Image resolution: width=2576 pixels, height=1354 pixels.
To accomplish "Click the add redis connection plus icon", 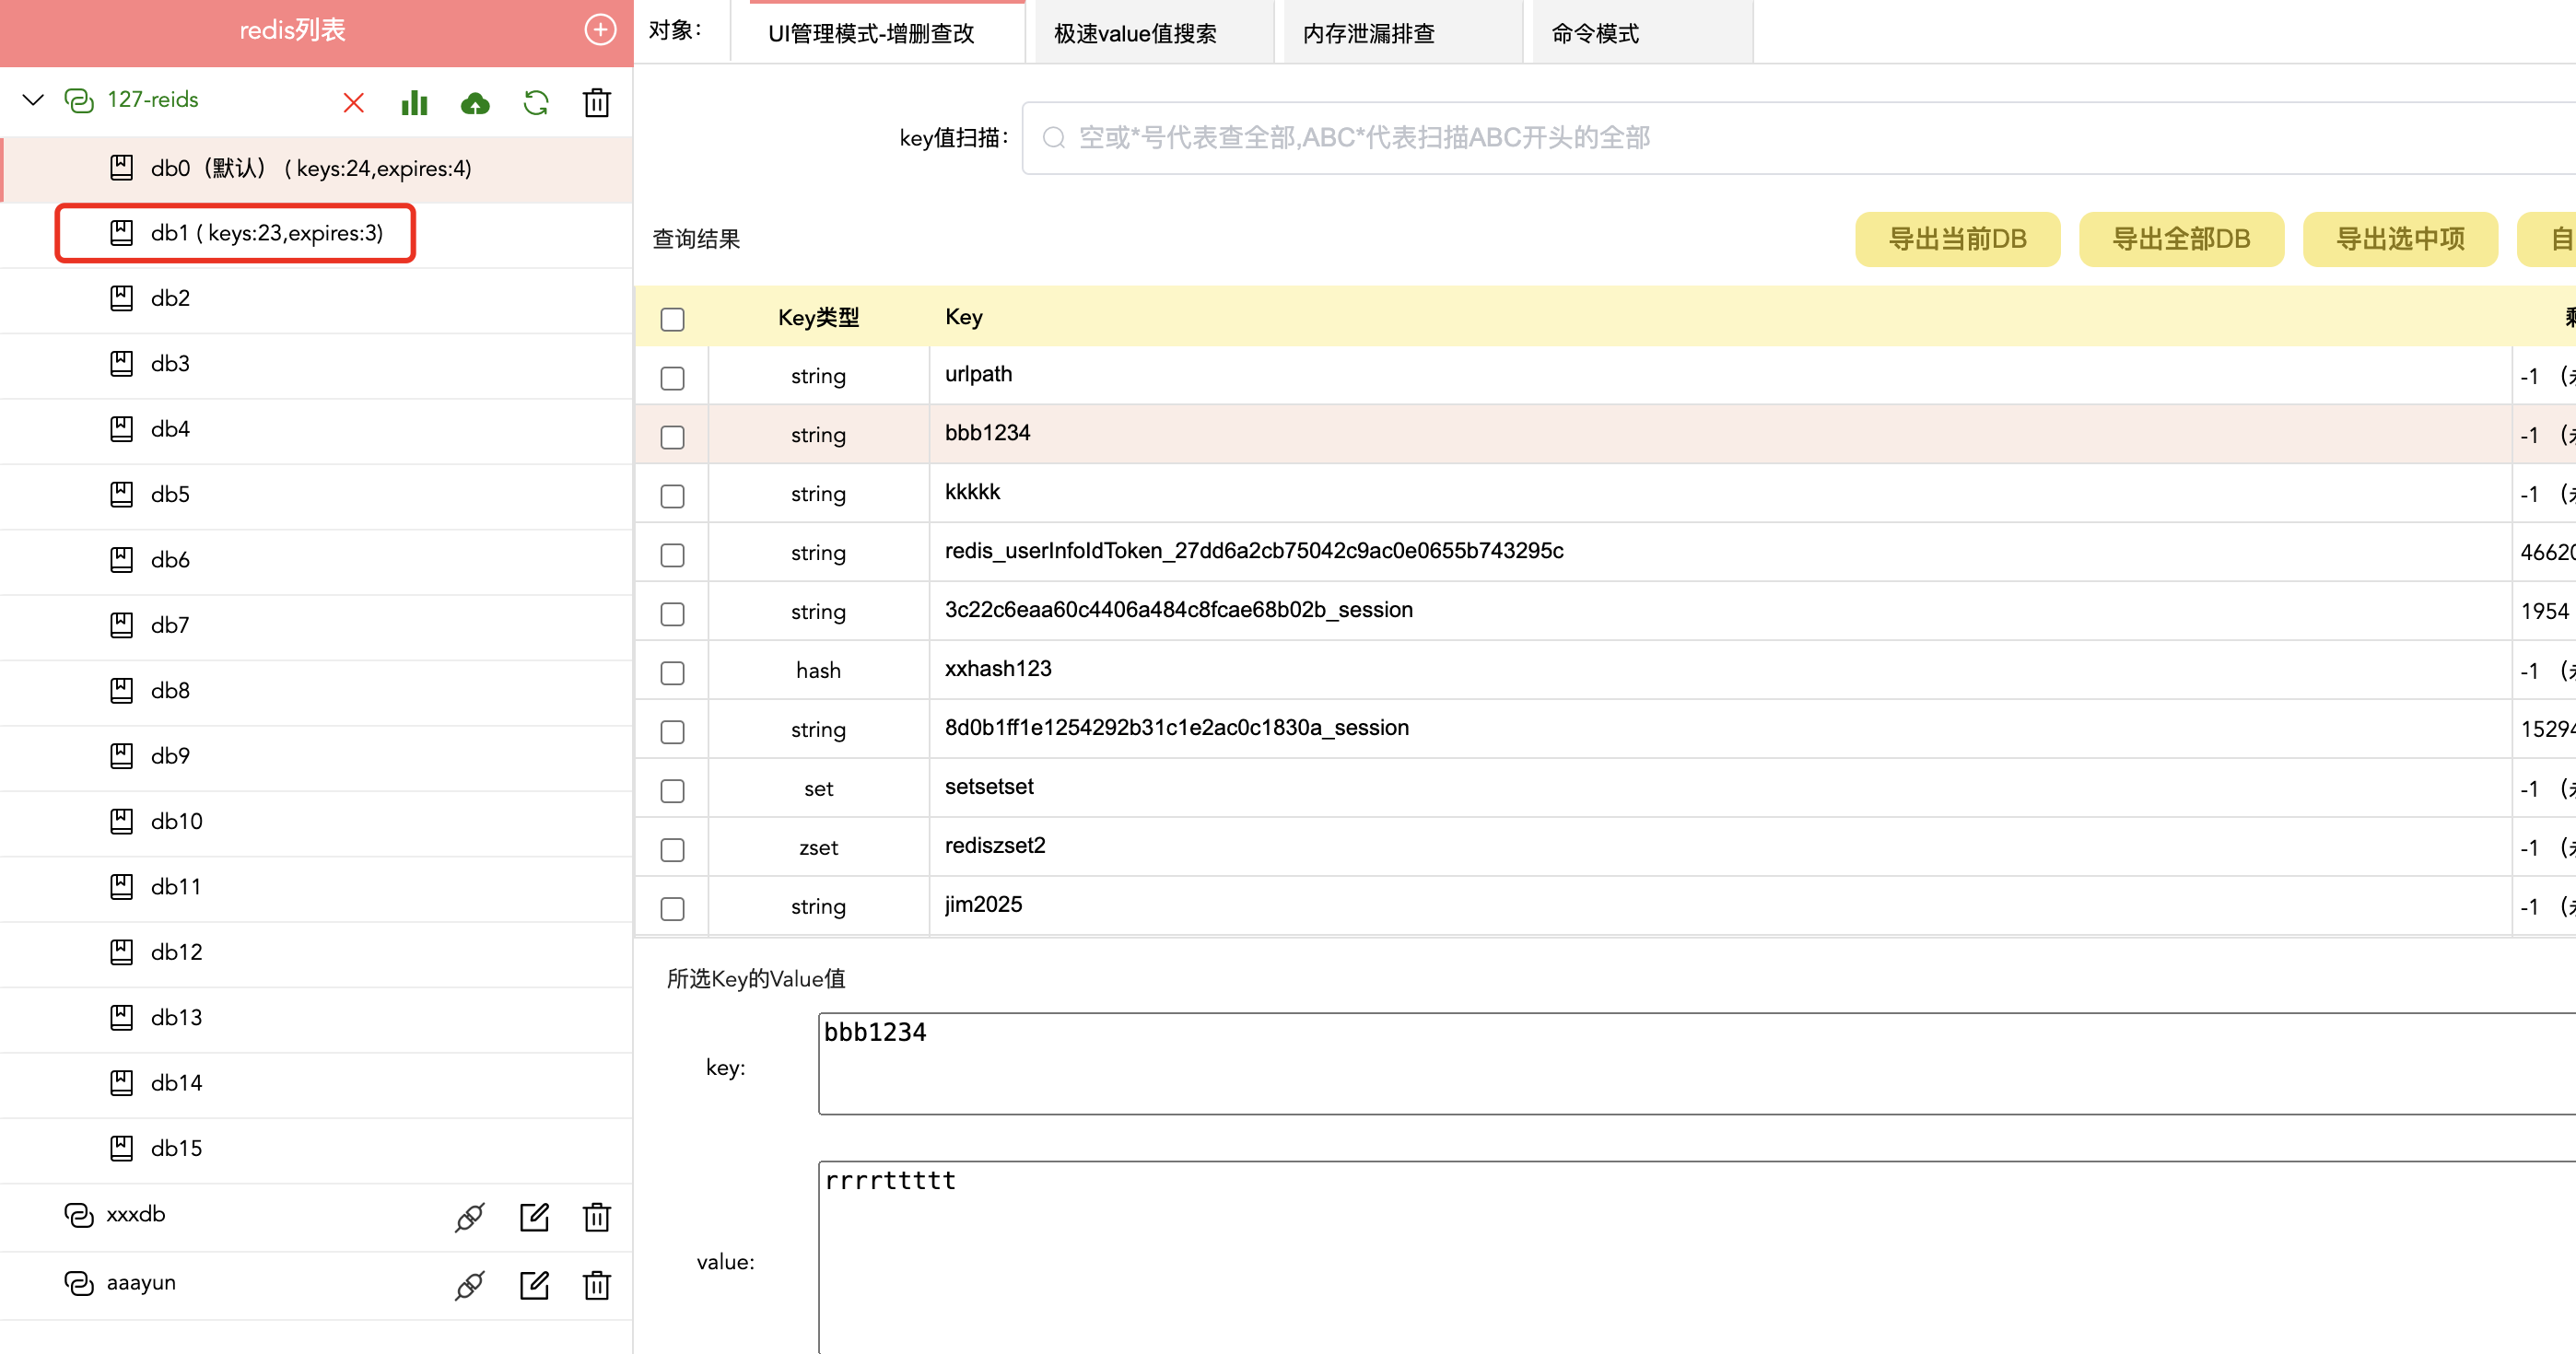I will pos(599,30).
